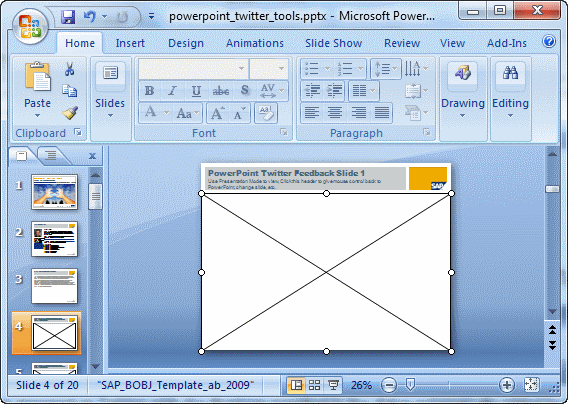This screenshot has width=568, height=404.
Task: Start Slide Show from status bar
Action: (333, 385)
